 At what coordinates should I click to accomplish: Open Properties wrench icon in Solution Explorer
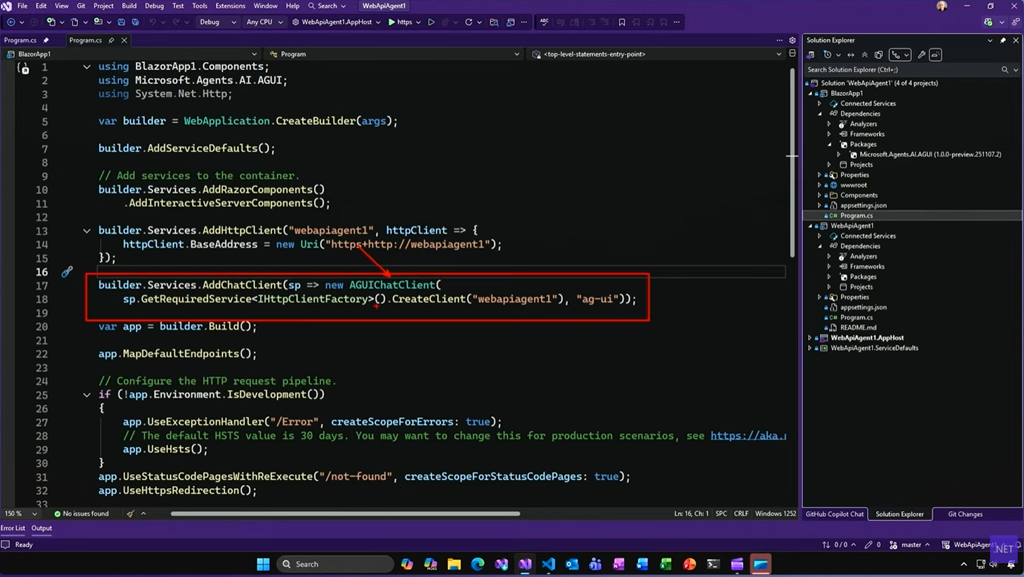click(x=922, y=55)
